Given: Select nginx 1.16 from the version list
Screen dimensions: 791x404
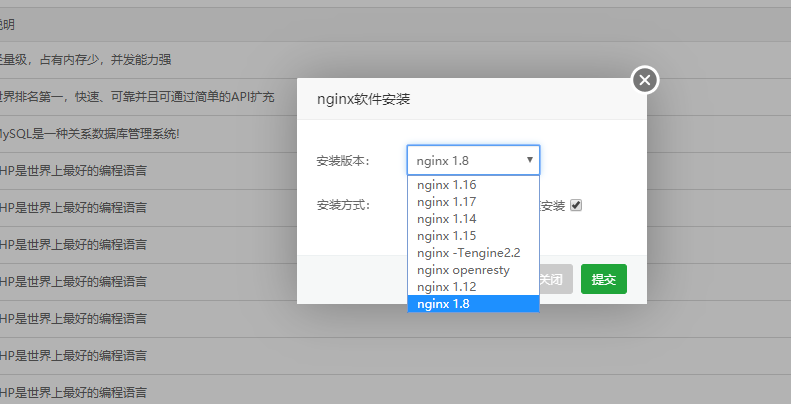Looking at the screenshot, I should pos(473,185).
